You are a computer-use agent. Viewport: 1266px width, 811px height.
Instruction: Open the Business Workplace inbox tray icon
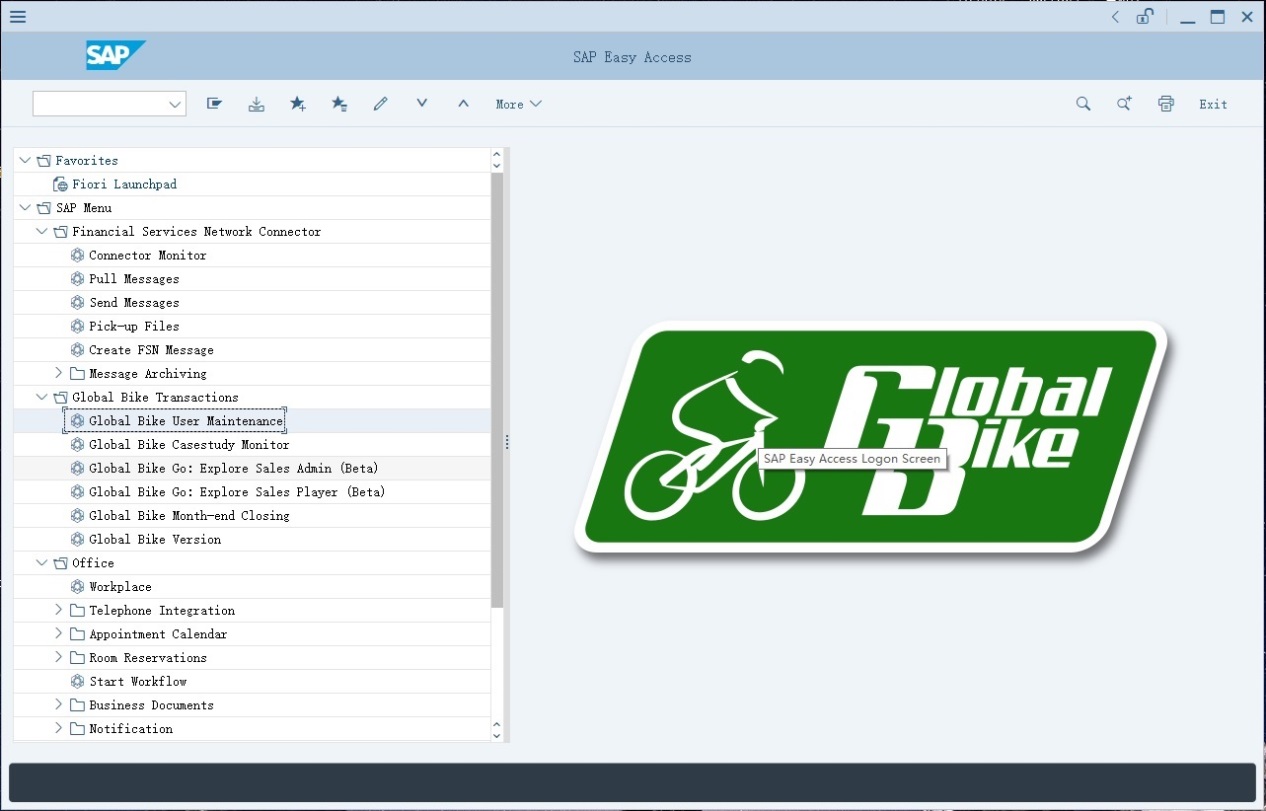[x=256, y=104]
